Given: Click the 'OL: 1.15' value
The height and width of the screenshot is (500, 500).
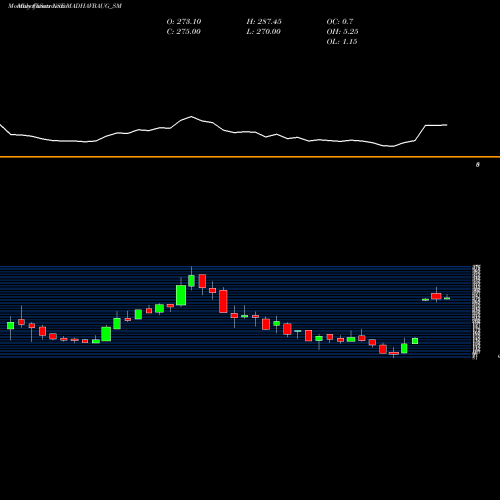Looking at the screenshot, I should click(342, 42).
